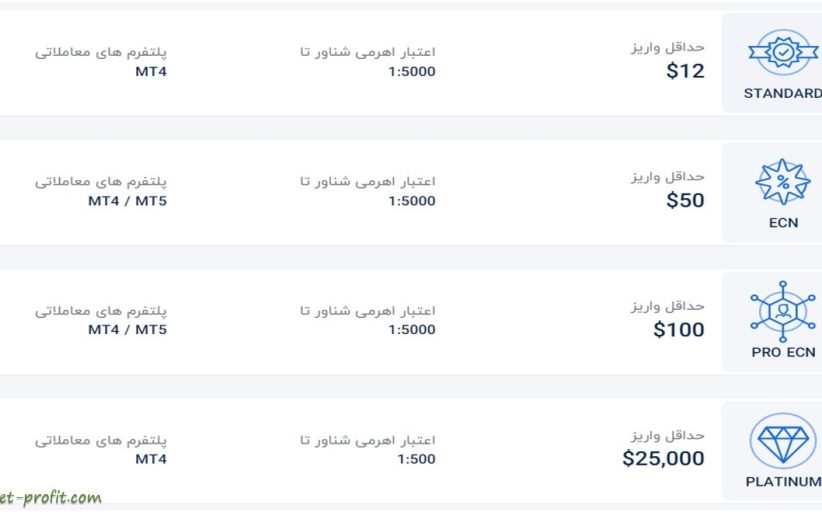Click the PLATINUM row MT4 platform text
822x512 pixels.
[x=151, y=459]
